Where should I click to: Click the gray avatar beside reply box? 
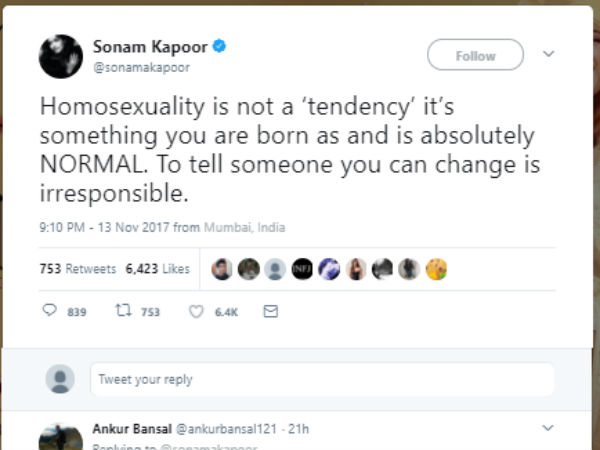[x=61, y=379]
